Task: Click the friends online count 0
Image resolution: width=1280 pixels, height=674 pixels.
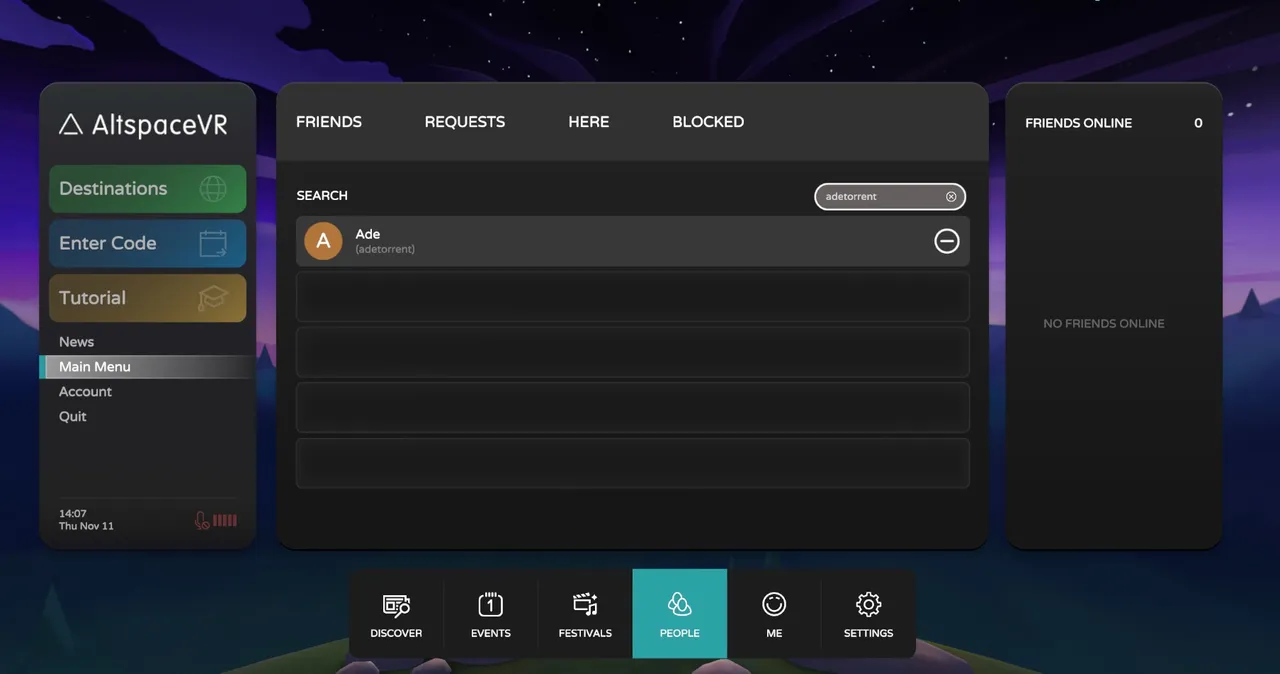Action: (1198, 123)
